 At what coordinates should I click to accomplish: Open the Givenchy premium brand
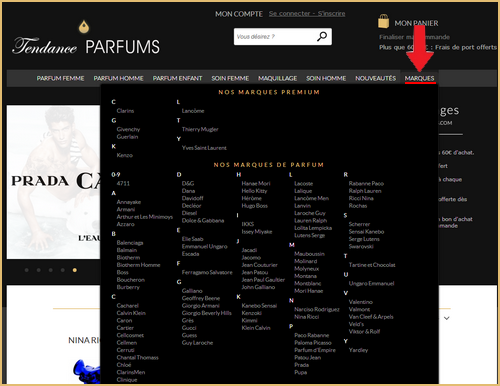(128, 129)
